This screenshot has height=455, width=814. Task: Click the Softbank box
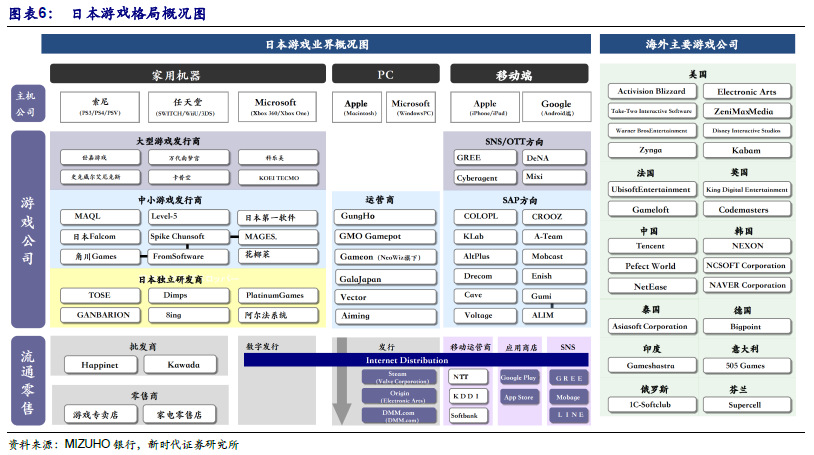(x=468, y=416)
